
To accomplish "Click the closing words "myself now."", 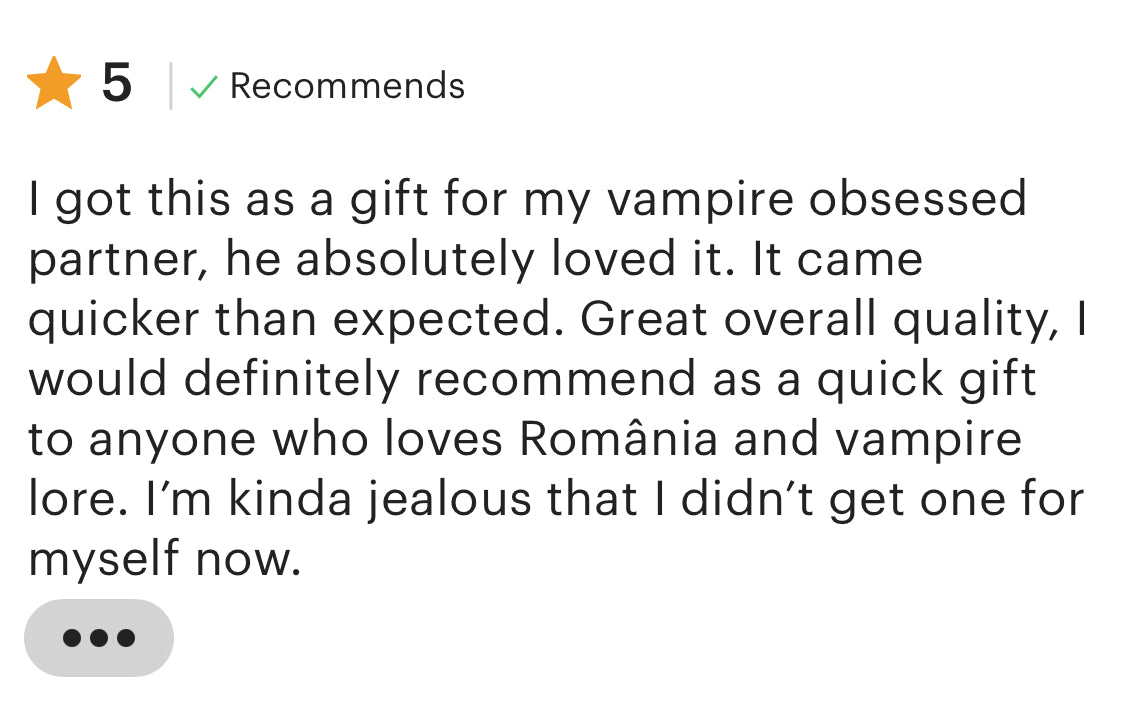I will 164,560.
